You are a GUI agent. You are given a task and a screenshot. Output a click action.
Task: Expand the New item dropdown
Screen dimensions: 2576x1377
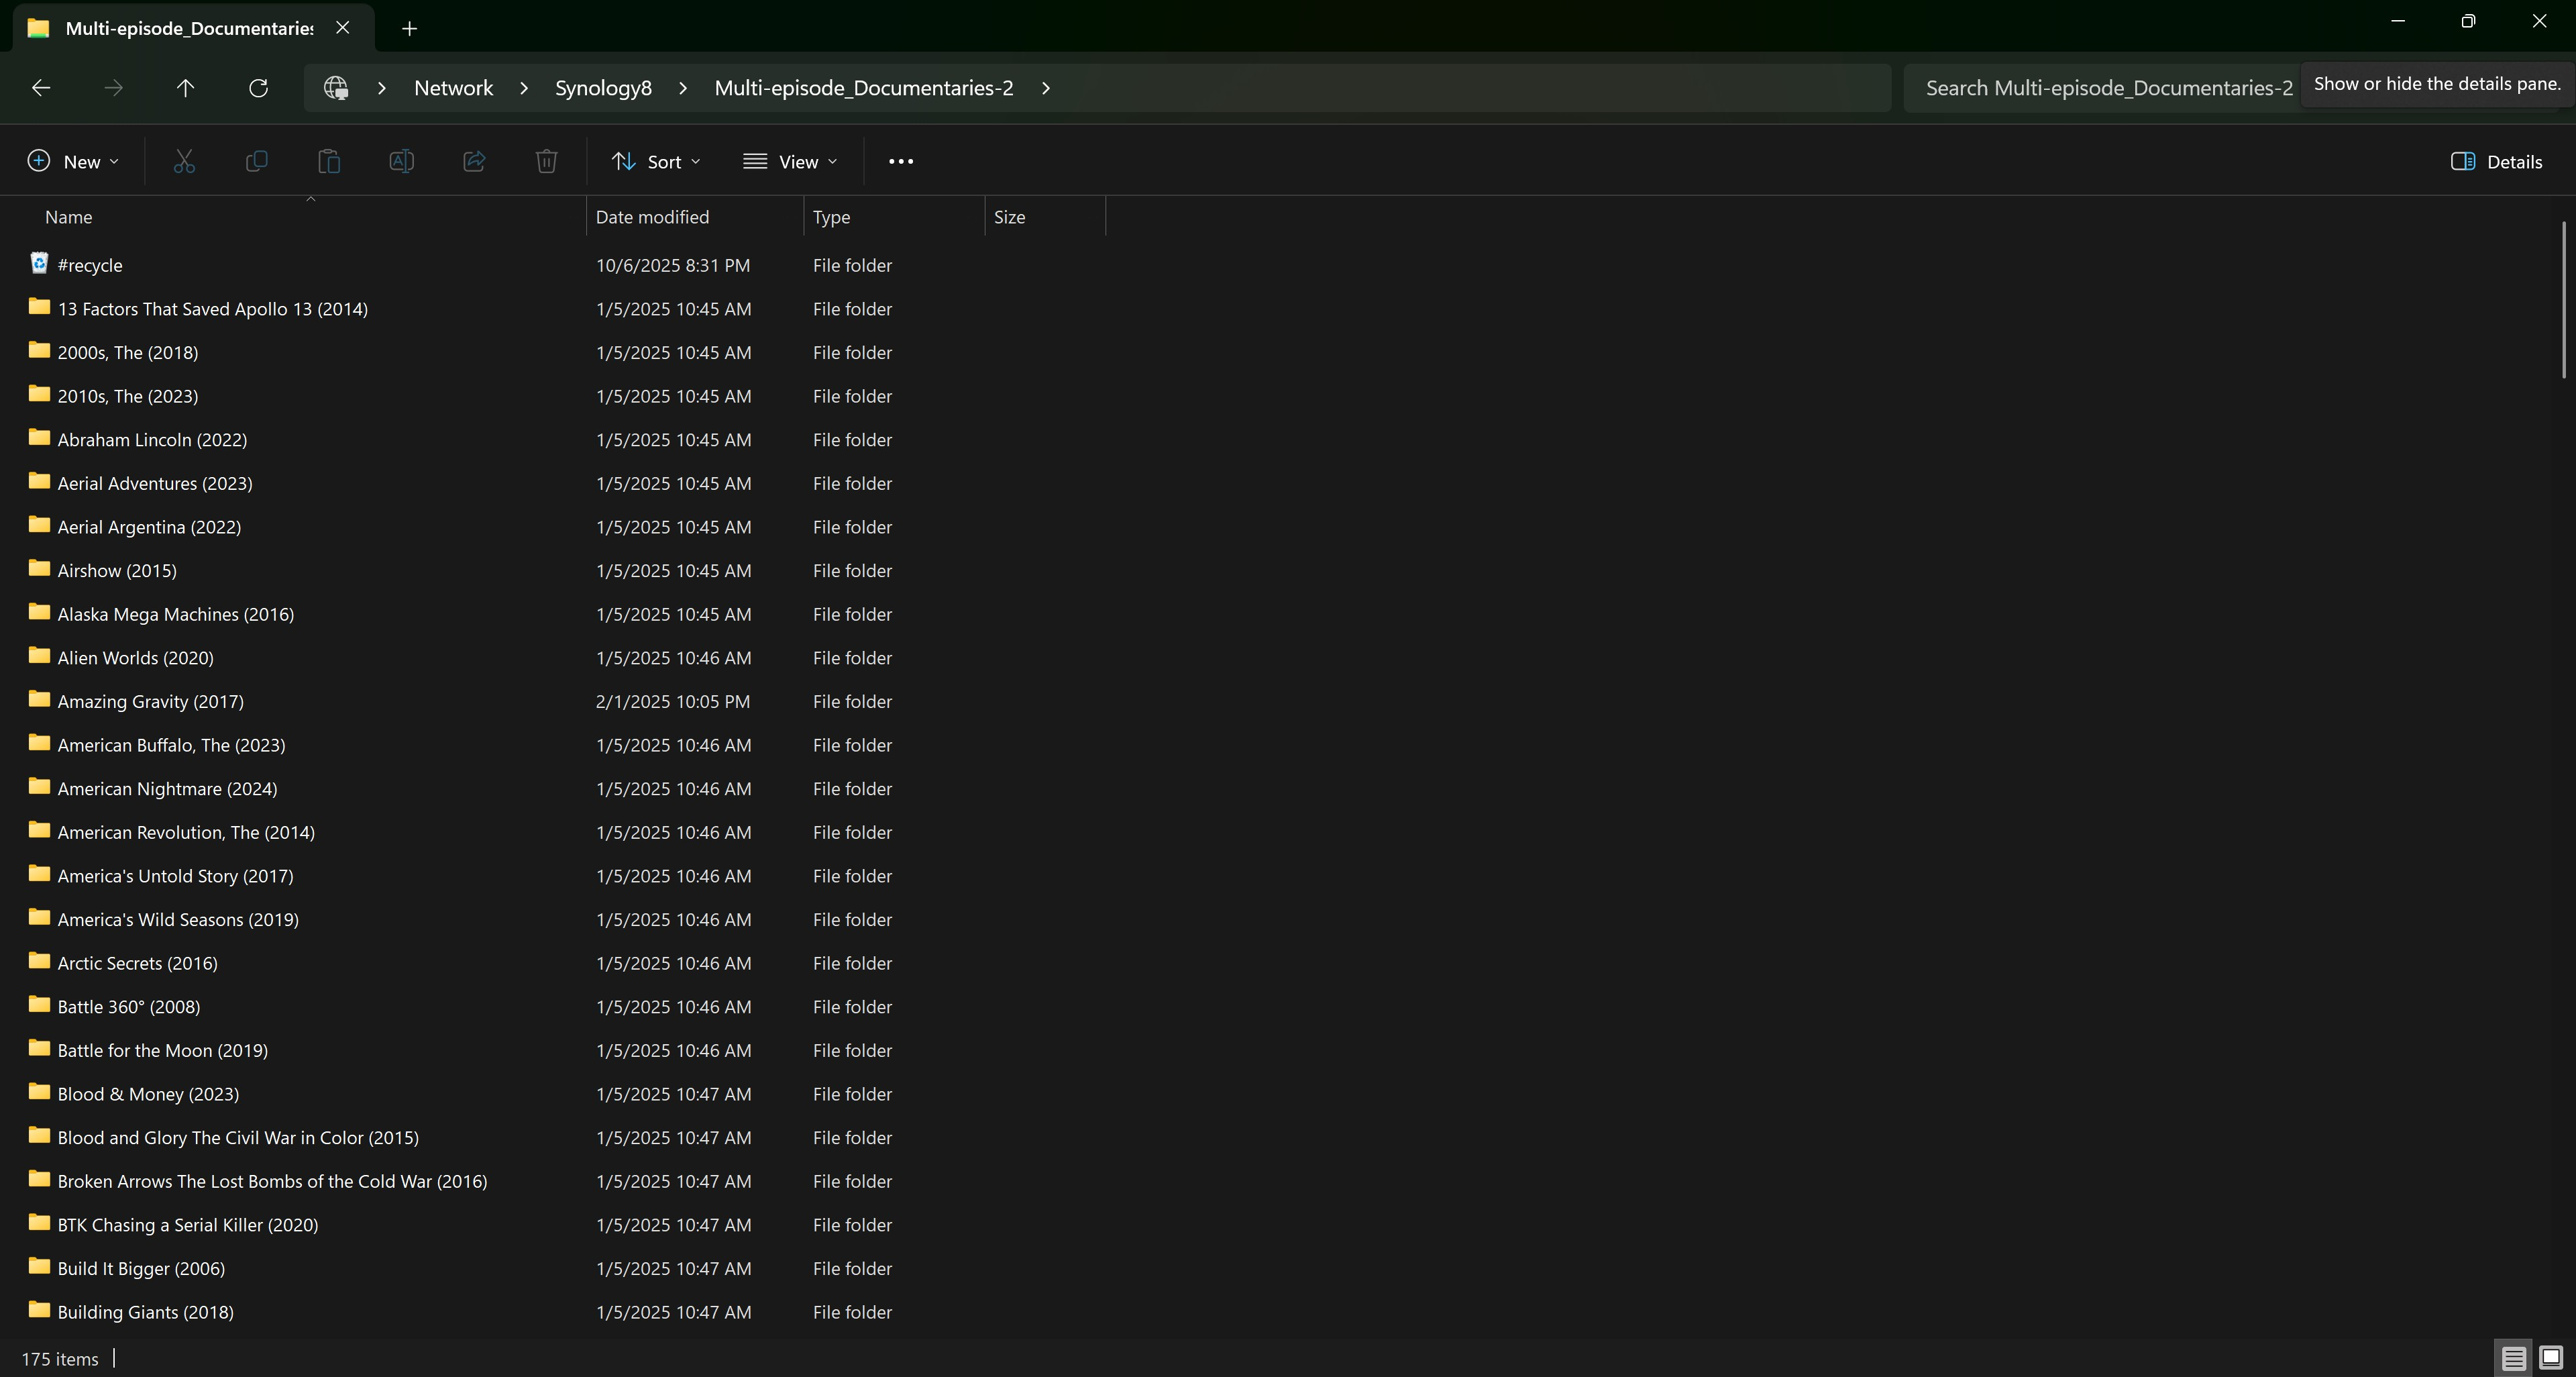click(73, 161)
